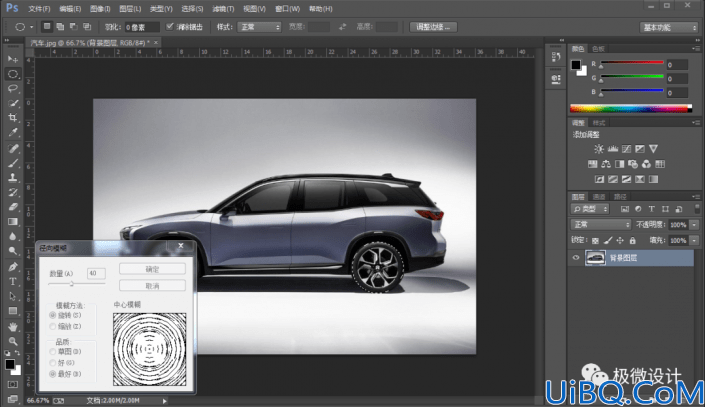The image size is (705, 407).
Task: Toggle the anti-alias checkbox
Action: point(170,27)
